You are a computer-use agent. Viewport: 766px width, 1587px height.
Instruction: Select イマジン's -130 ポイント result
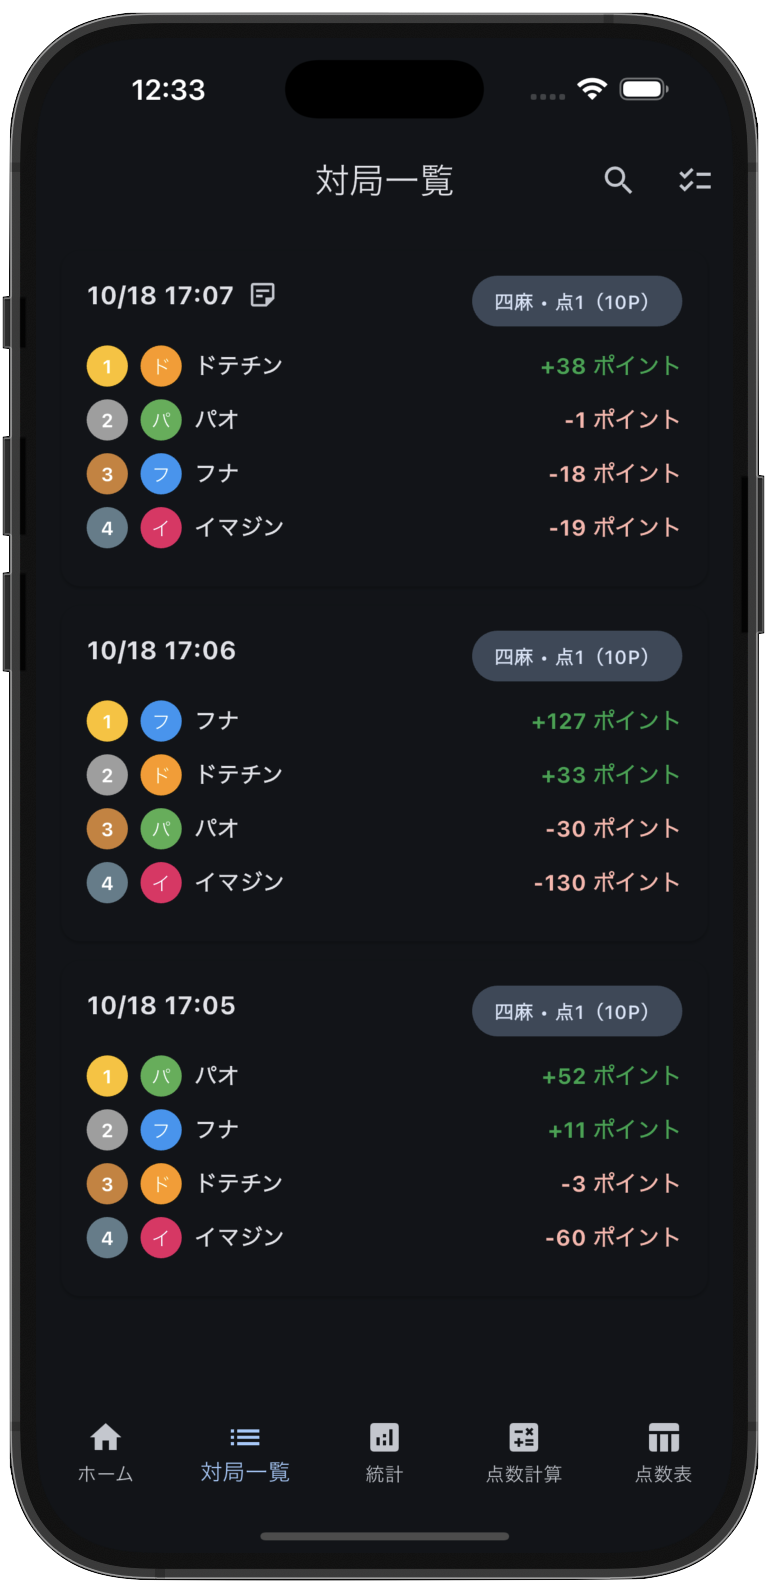(x=606, y=883)
